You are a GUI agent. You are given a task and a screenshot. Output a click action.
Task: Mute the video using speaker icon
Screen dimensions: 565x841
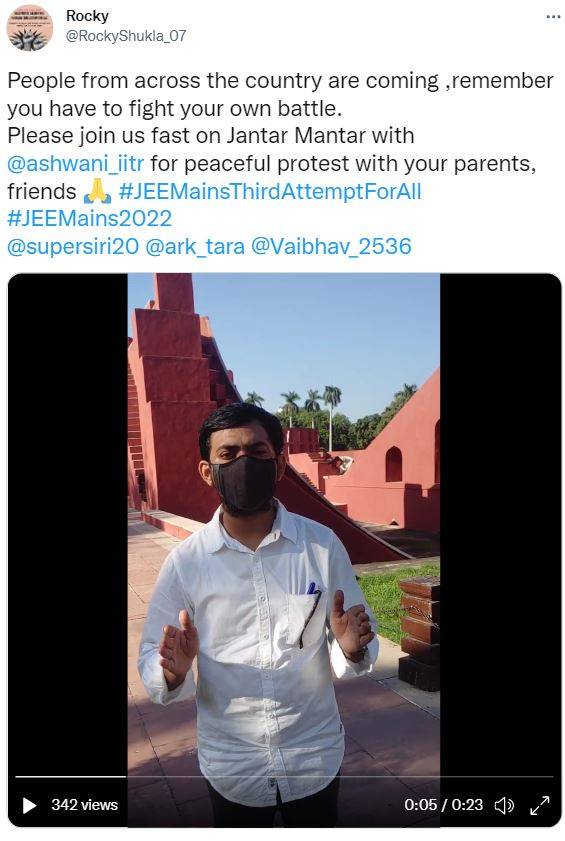[x=503, y=805]
